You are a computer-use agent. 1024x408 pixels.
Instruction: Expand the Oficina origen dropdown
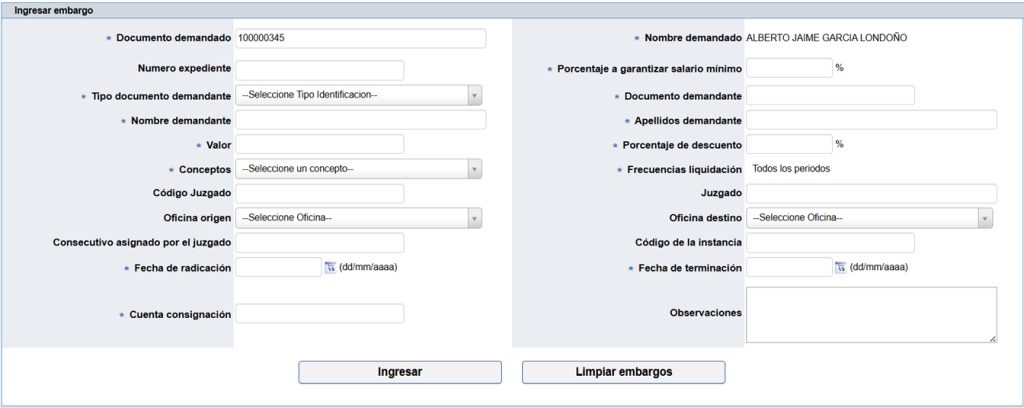tap(359, 218)
